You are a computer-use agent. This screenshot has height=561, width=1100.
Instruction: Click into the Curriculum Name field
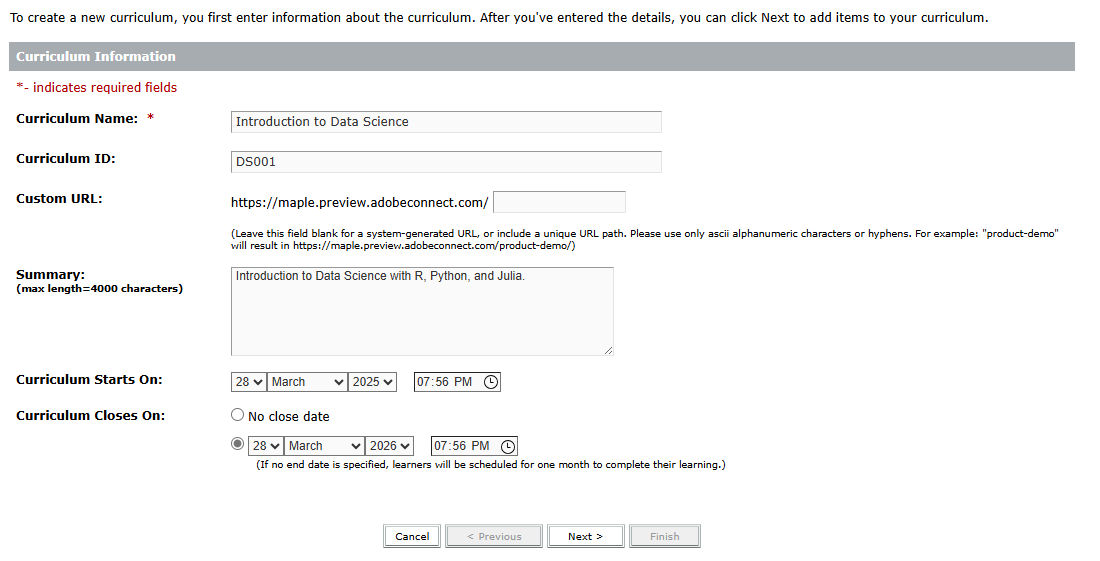coord(445,122)
